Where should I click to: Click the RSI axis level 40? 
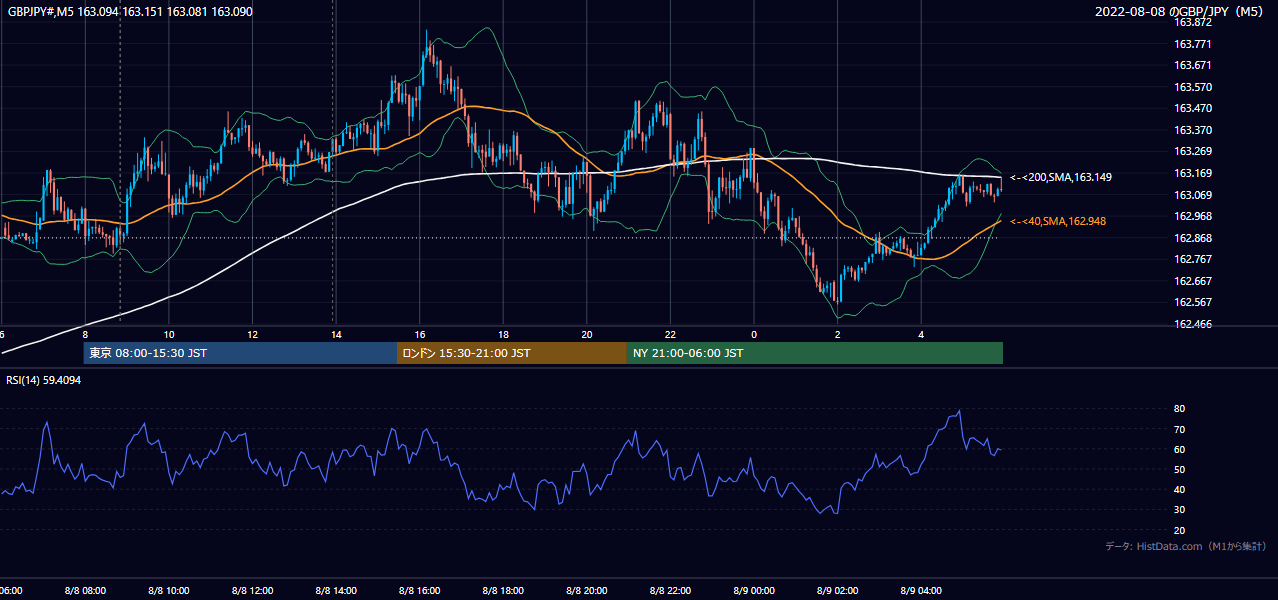tap(1179, 490)
